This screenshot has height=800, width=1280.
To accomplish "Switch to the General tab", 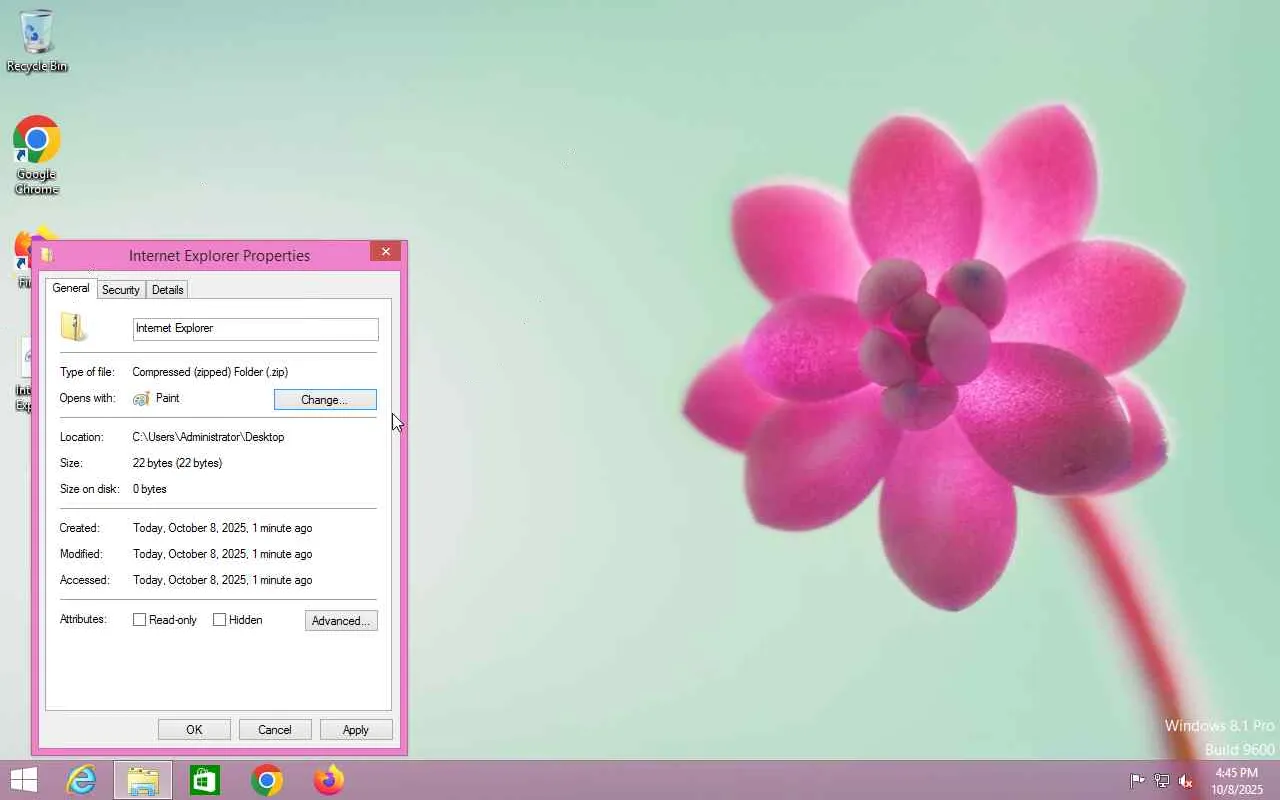I will coord(71,288).
